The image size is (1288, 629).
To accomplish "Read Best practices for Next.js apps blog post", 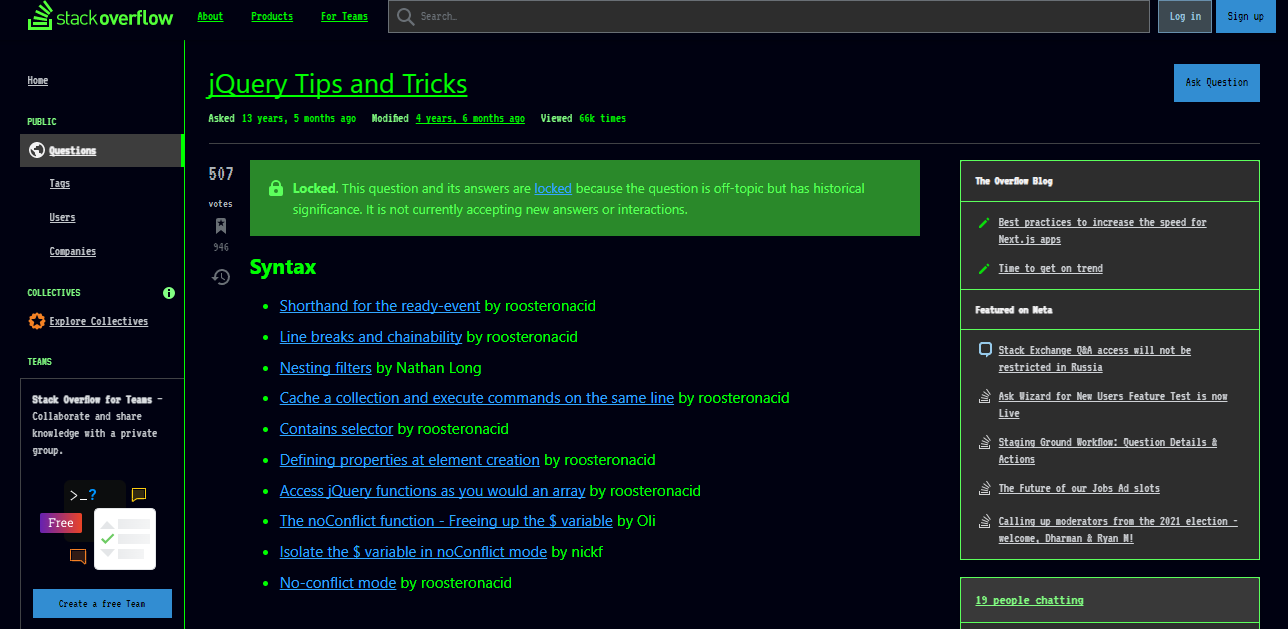I will [x=1102, y=231].
